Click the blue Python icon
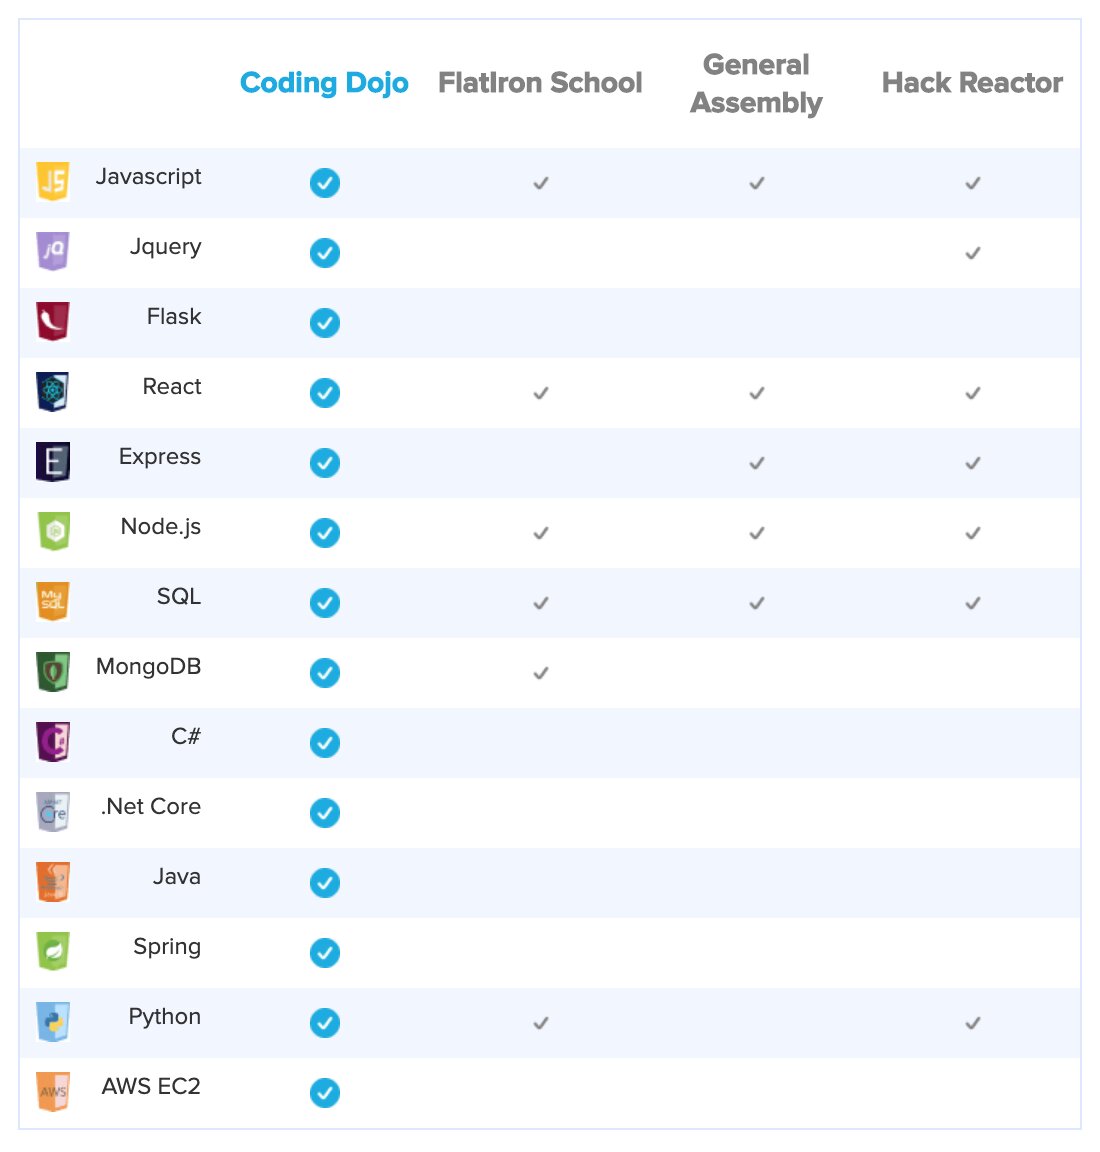Screen dimensions: 1100x1152 tap(53, 1022)
